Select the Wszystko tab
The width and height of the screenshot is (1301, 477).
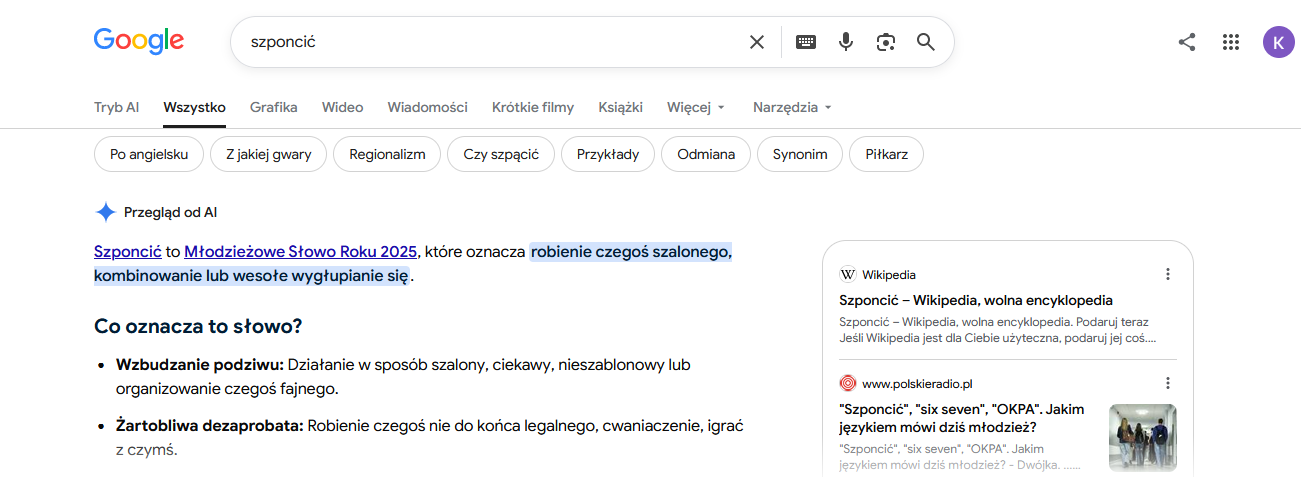pyautogui.click(x=194, y=107)
